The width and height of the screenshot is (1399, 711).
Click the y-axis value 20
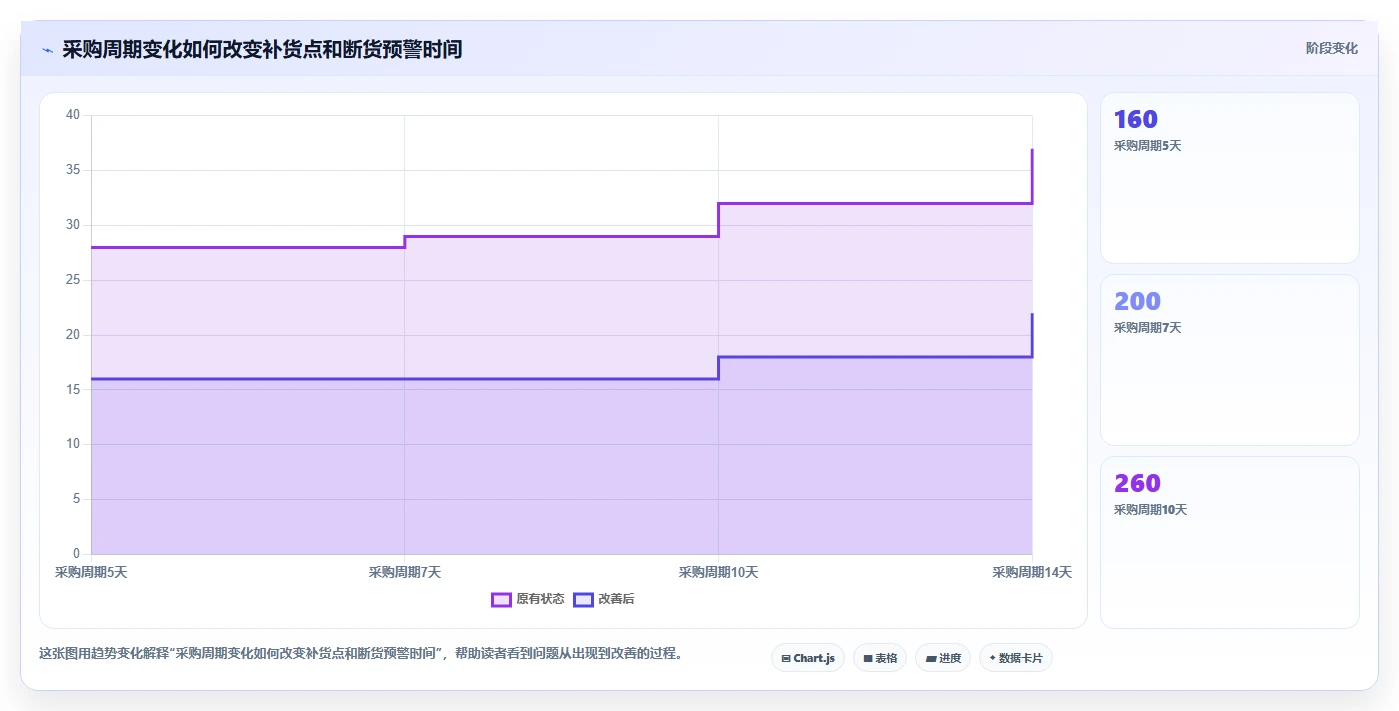coord(73,335)
